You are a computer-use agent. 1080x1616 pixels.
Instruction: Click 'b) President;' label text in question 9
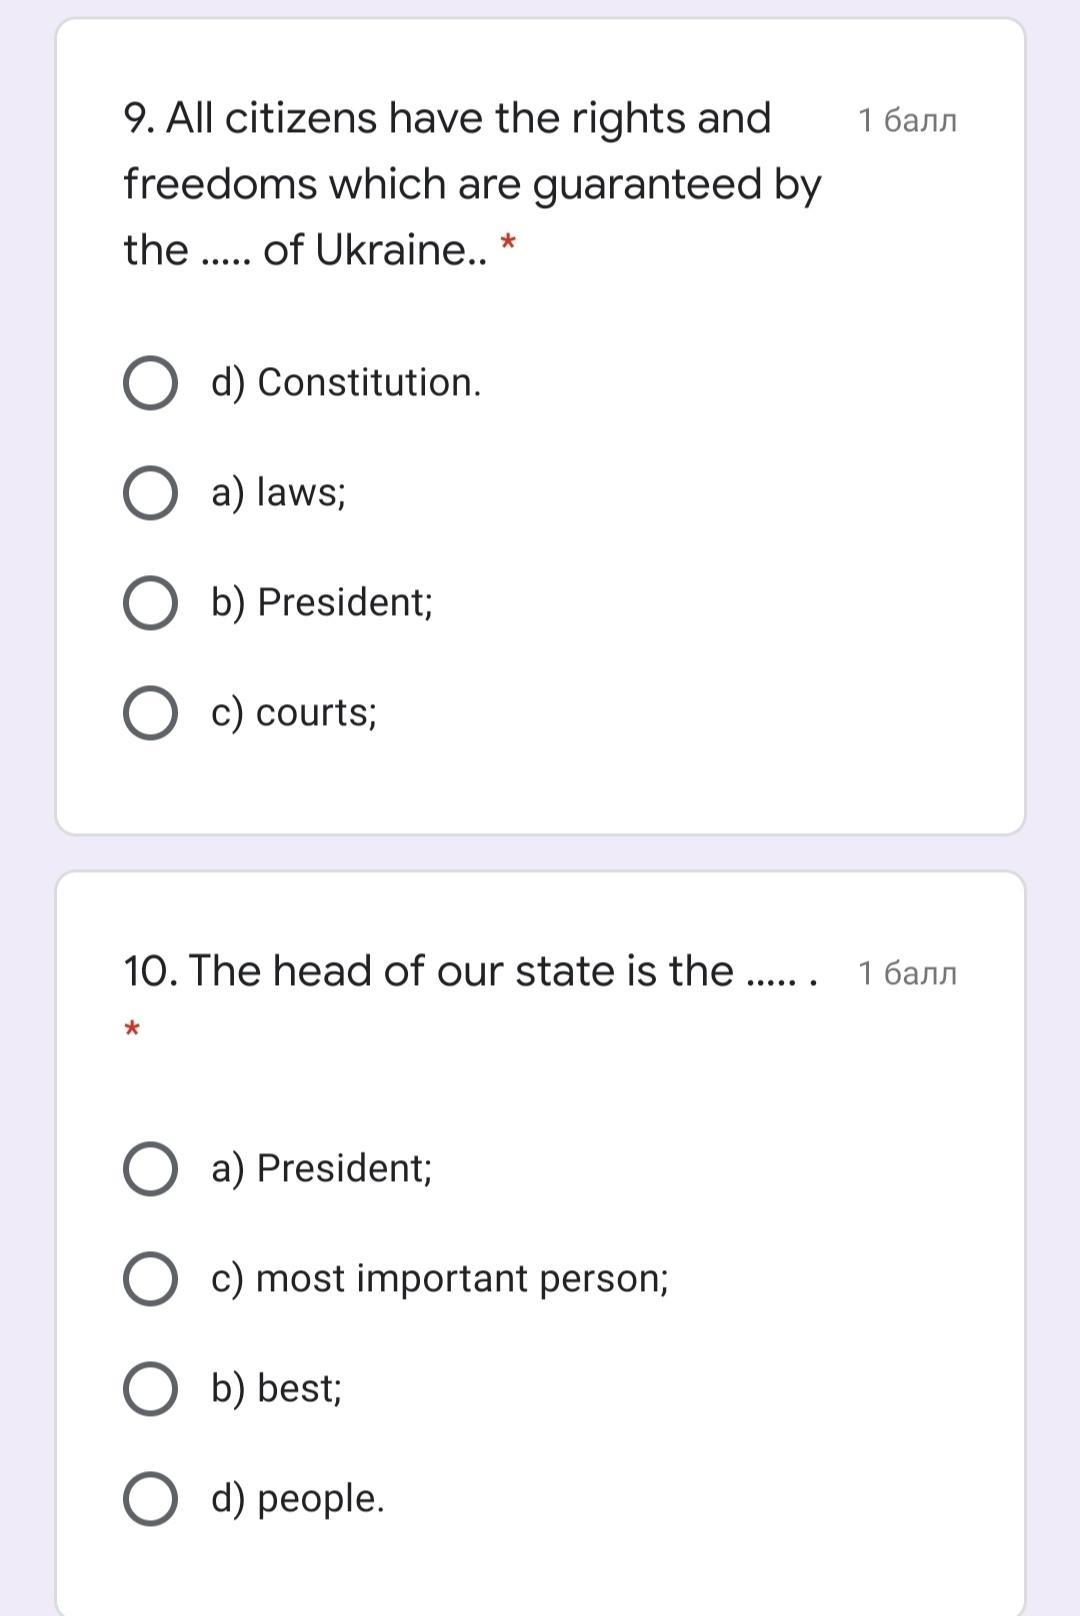point(322,603)
